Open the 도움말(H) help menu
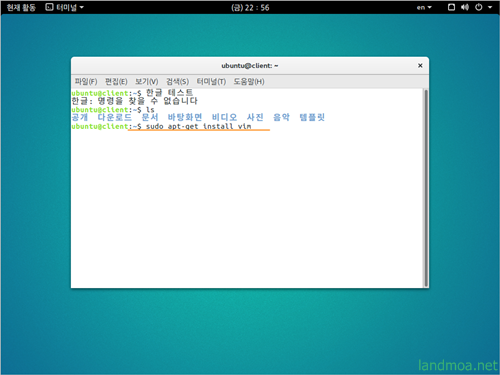 click(249, 82)
